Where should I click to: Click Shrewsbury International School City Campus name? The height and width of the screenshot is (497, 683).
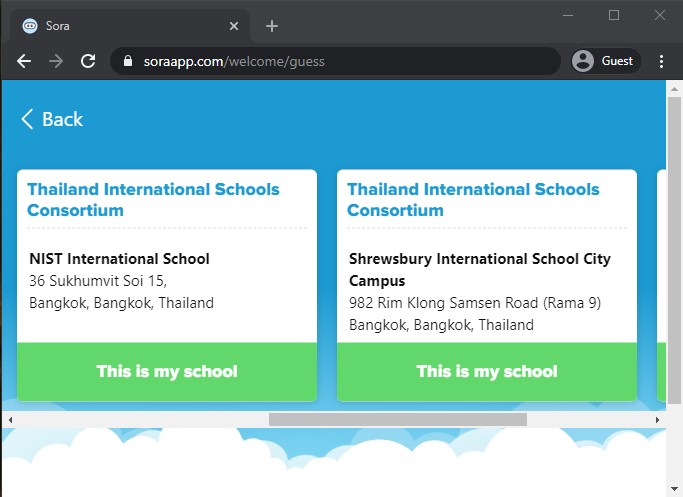tap(480, 270)
